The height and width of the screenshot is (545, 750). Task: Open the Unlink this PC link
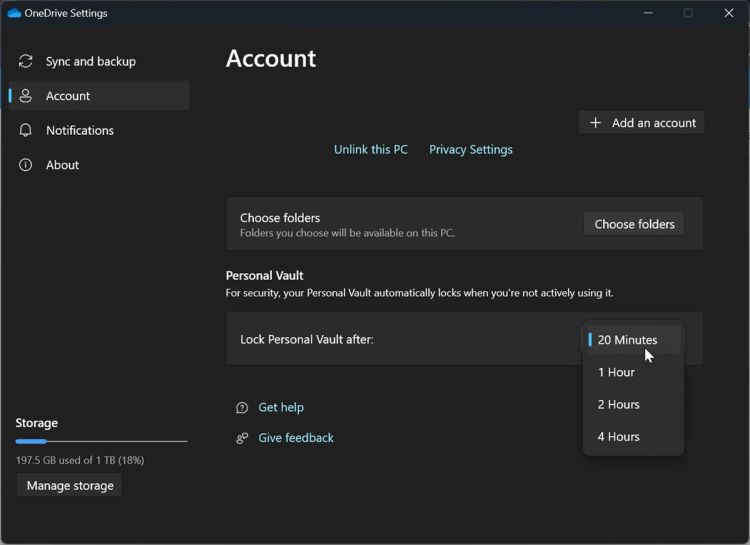point(371,150)
